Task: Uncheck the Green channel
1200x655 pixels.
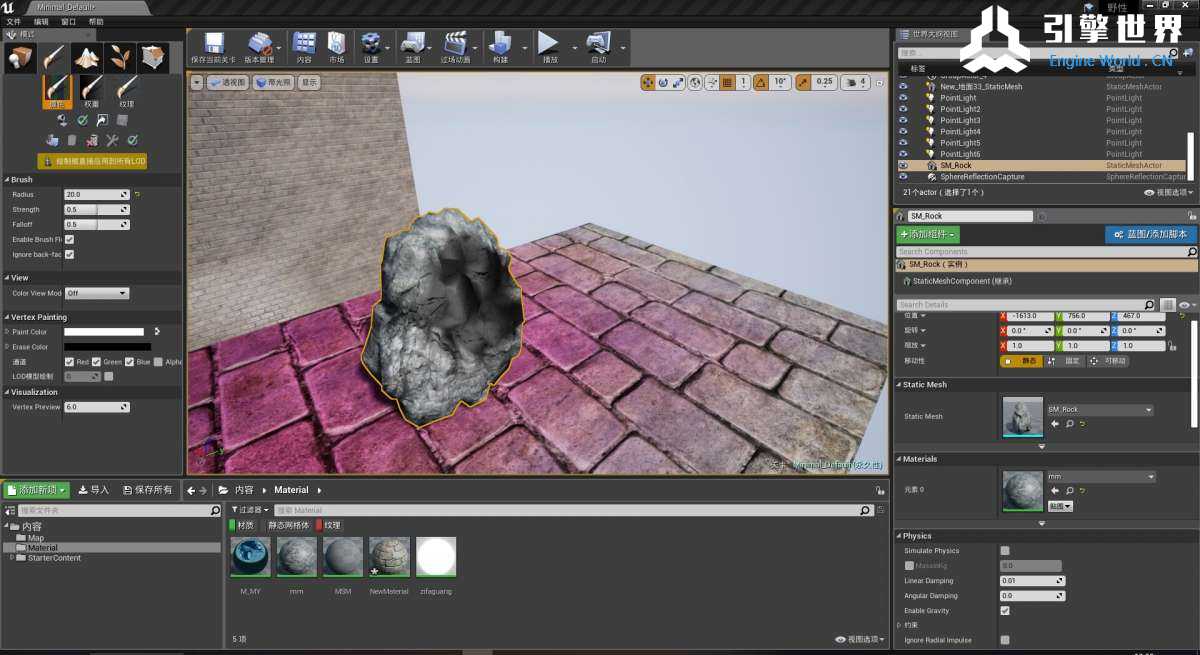Action: (x=97, y=362)
